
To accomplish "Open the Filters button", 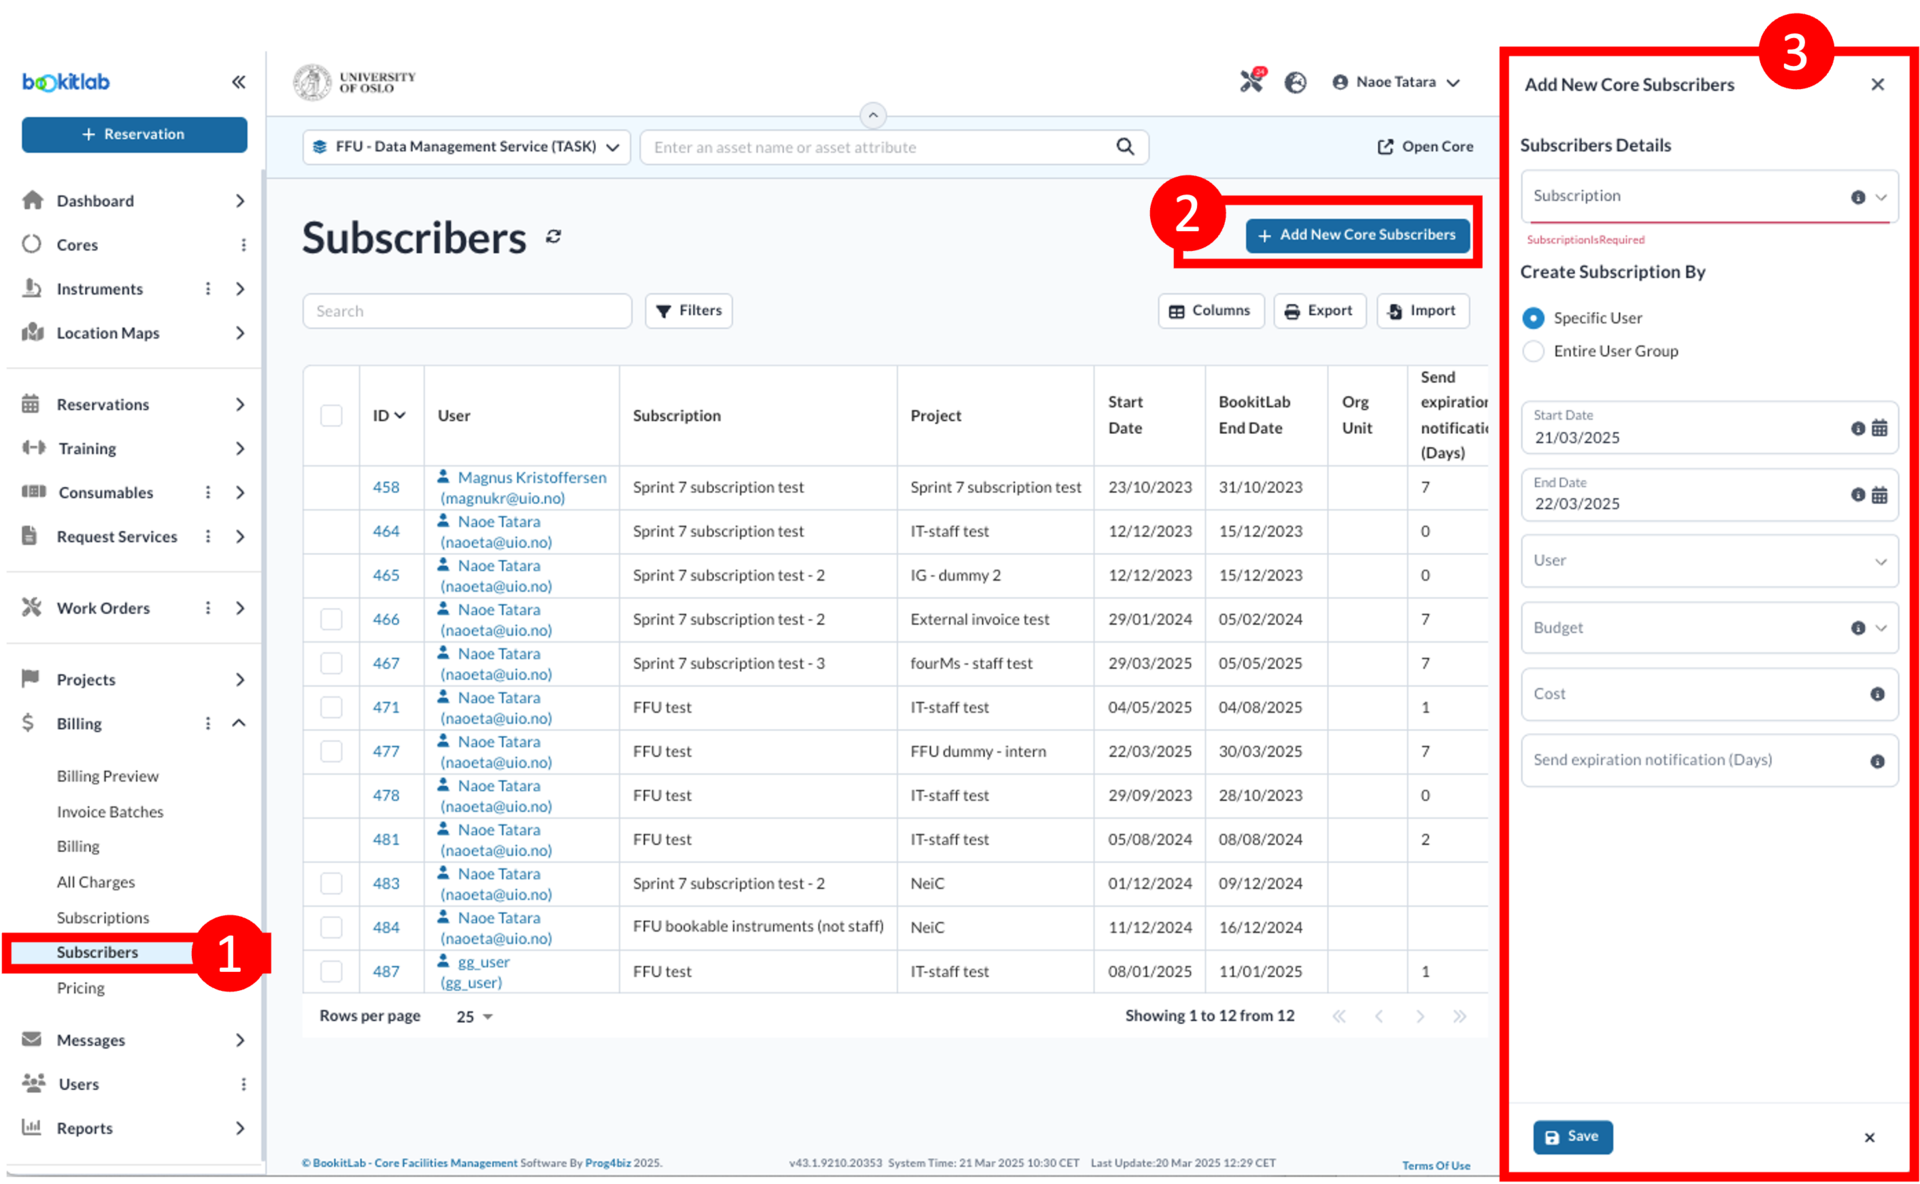I will point(689,311).
